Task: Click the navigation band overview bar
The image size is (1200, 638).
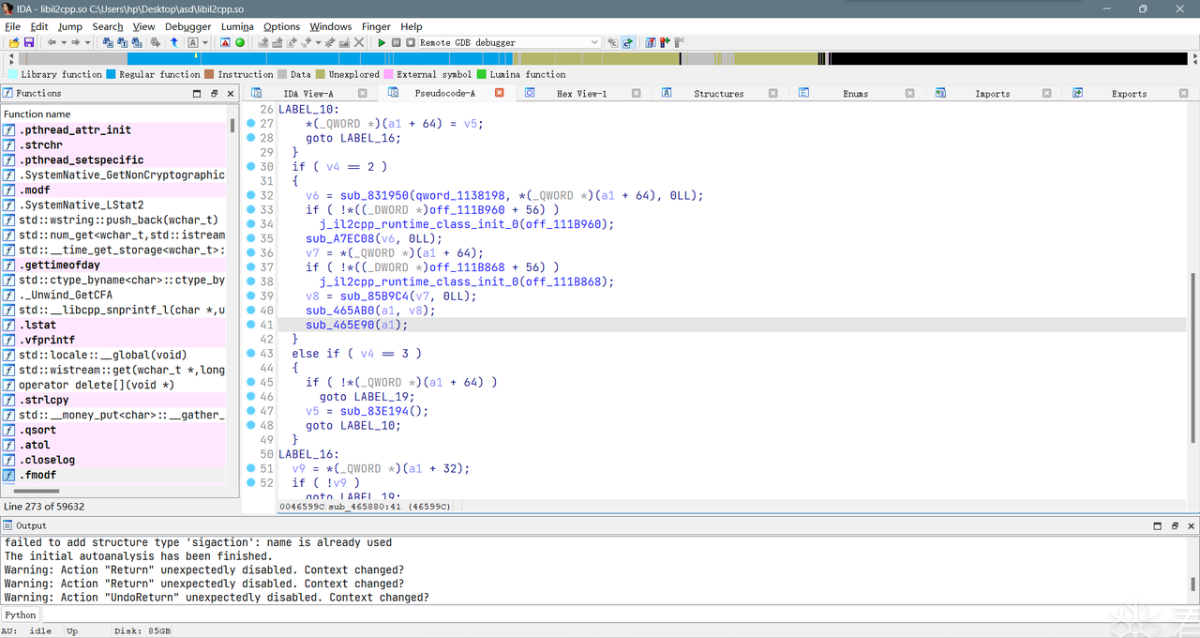Action: pos(600,59)
